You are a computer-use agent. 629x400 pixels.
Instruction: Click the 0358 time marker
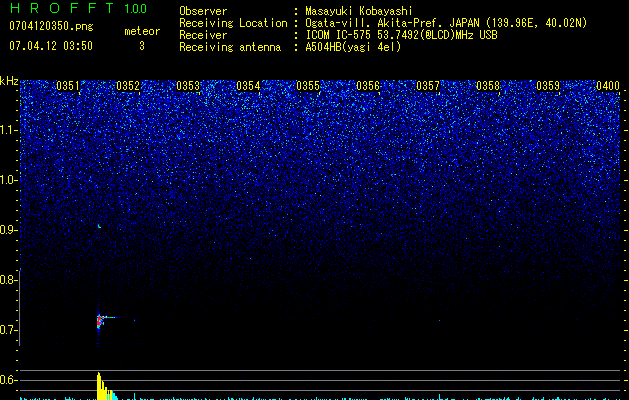pos(488,86)
